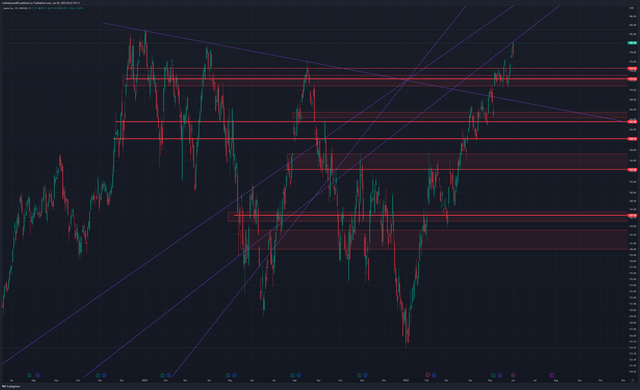Open the blue dividend marker at May 2023
640x390 pixels.
[500, 375]
